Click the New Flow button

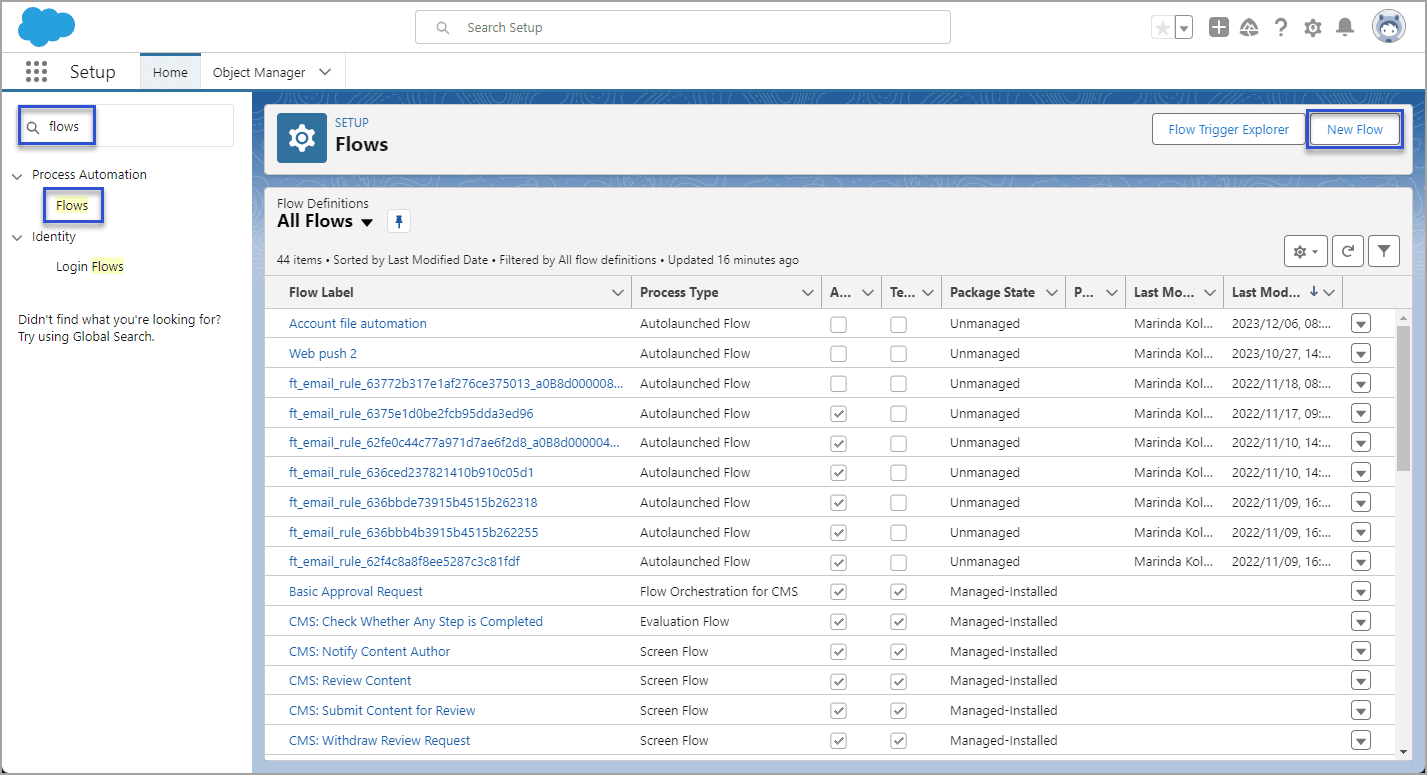point(1354,129)
